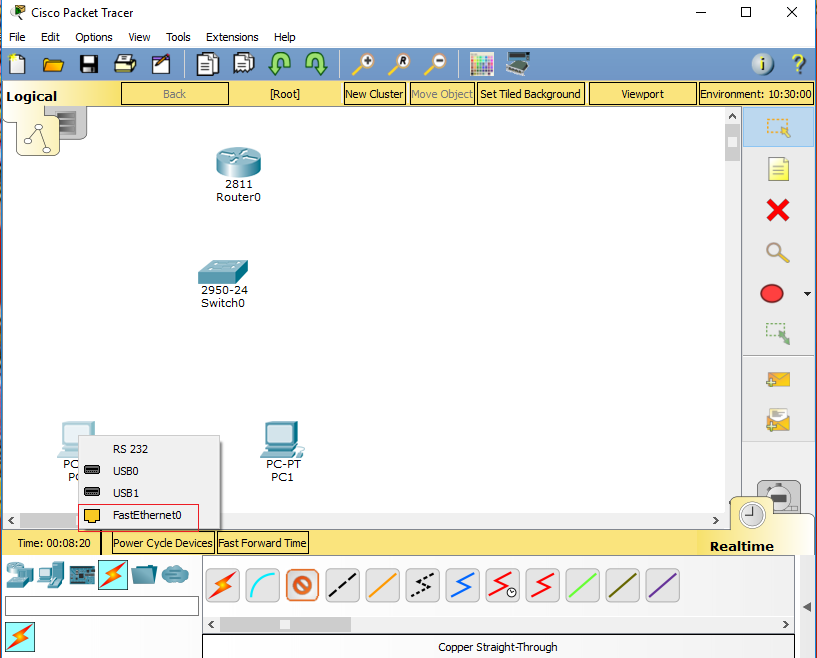Image resolution: width=817 pixels, height=658 pixels.
Task: Select the Delete tool in the right toolbar
Action: coord(778,210)
